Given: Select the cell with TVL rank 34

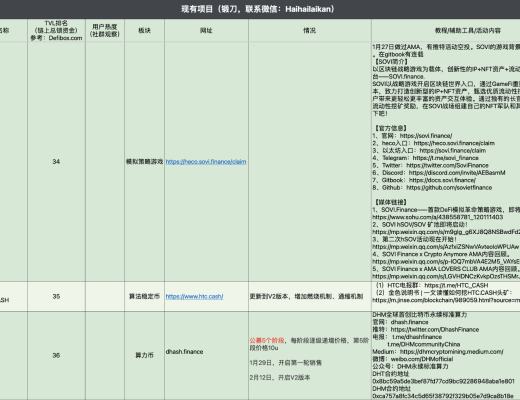Looking at the screenshot, I should pos(56,162).
